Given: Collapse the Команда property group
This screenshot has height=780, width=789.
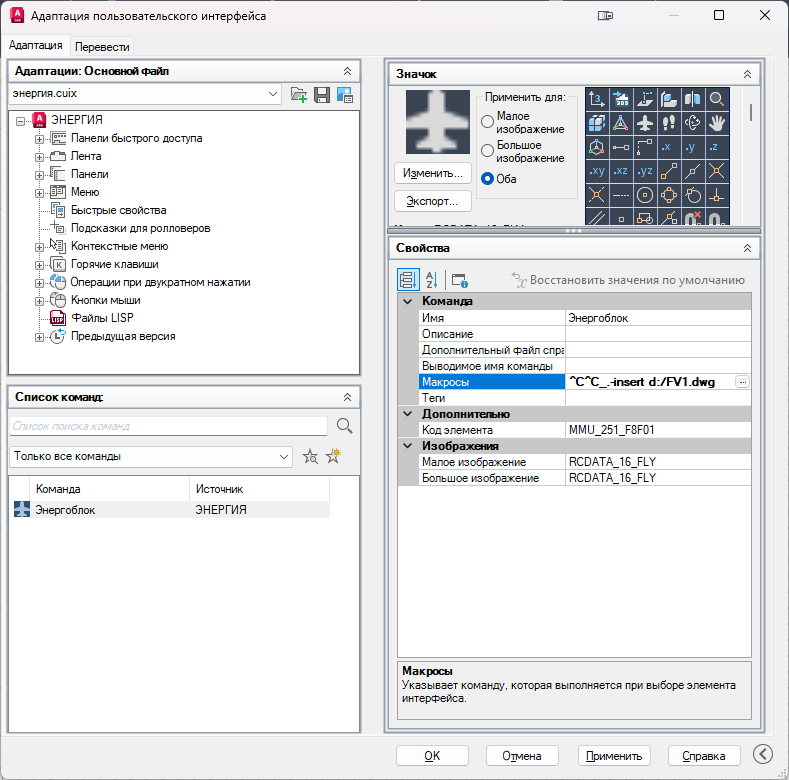Looking at the screenshot, I should 408,301.
